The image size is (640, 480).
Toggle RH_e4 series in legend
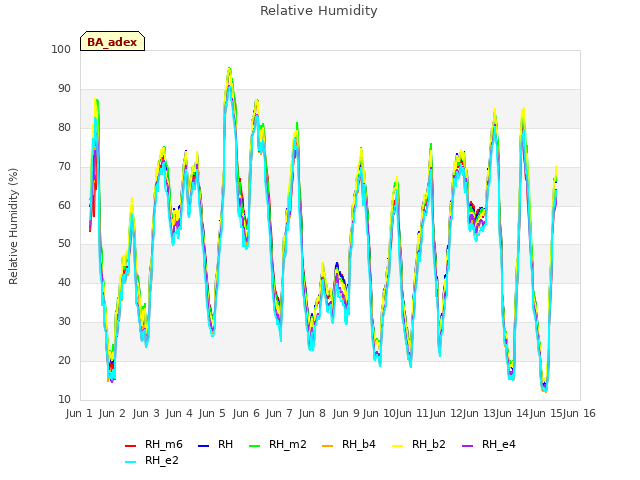[x=489, y=444]
